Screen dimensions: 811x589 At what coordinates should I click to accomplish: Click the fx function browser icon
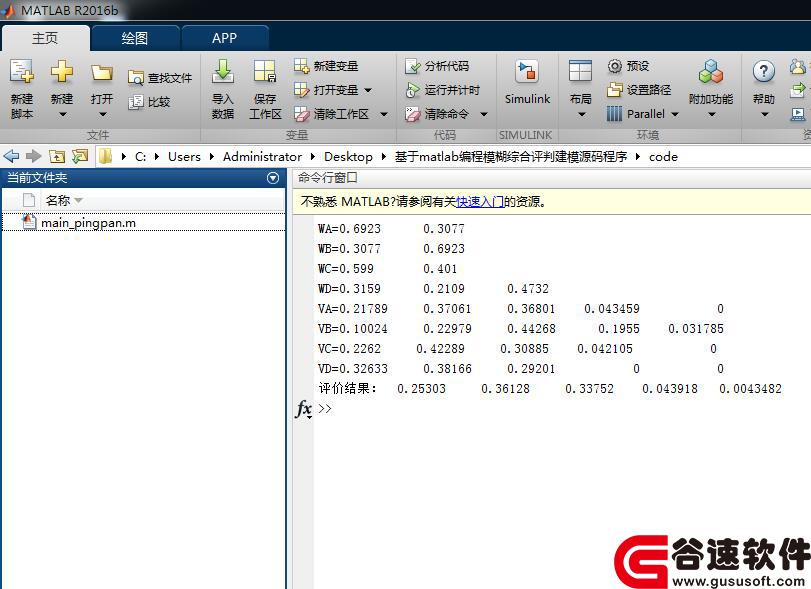(304, 409)
